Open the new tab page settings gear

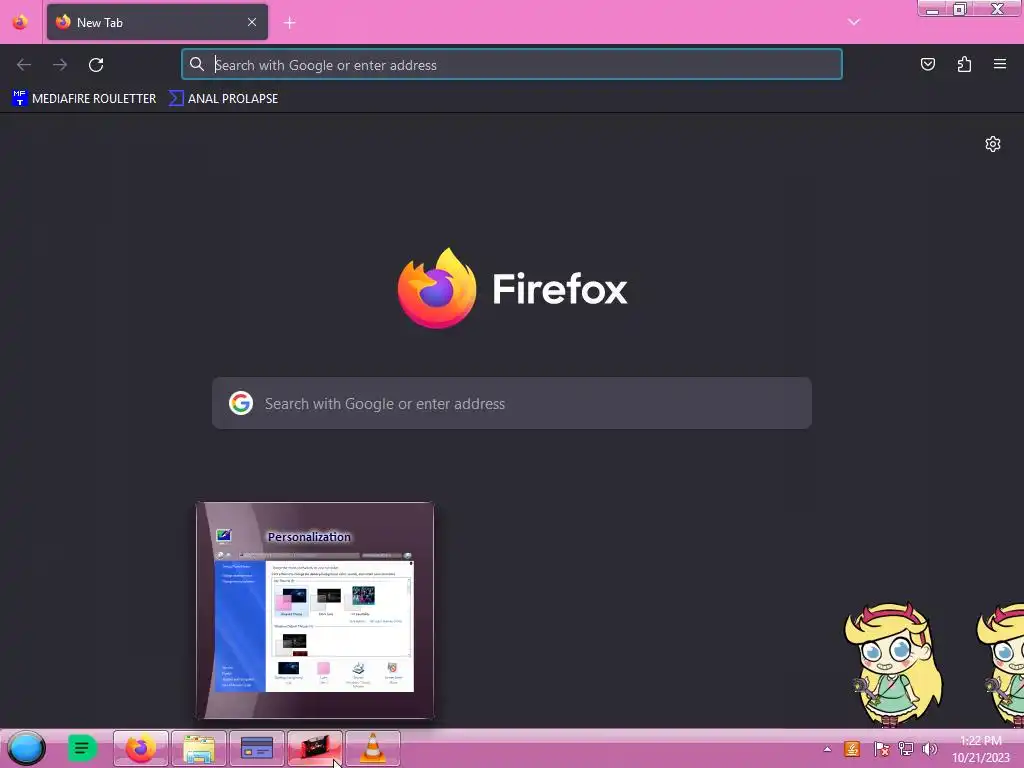tap(993, 144)
